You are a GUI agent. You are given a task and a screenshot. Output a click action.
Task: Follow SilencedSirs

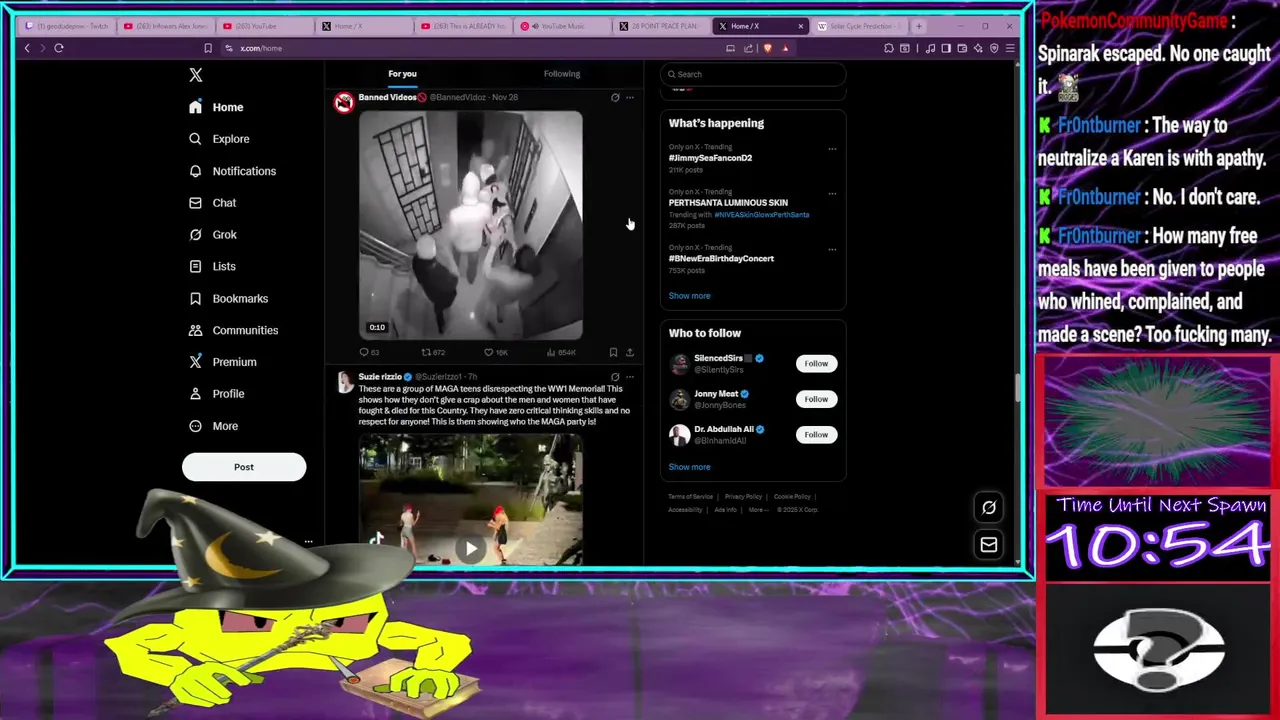pos(816,364)
